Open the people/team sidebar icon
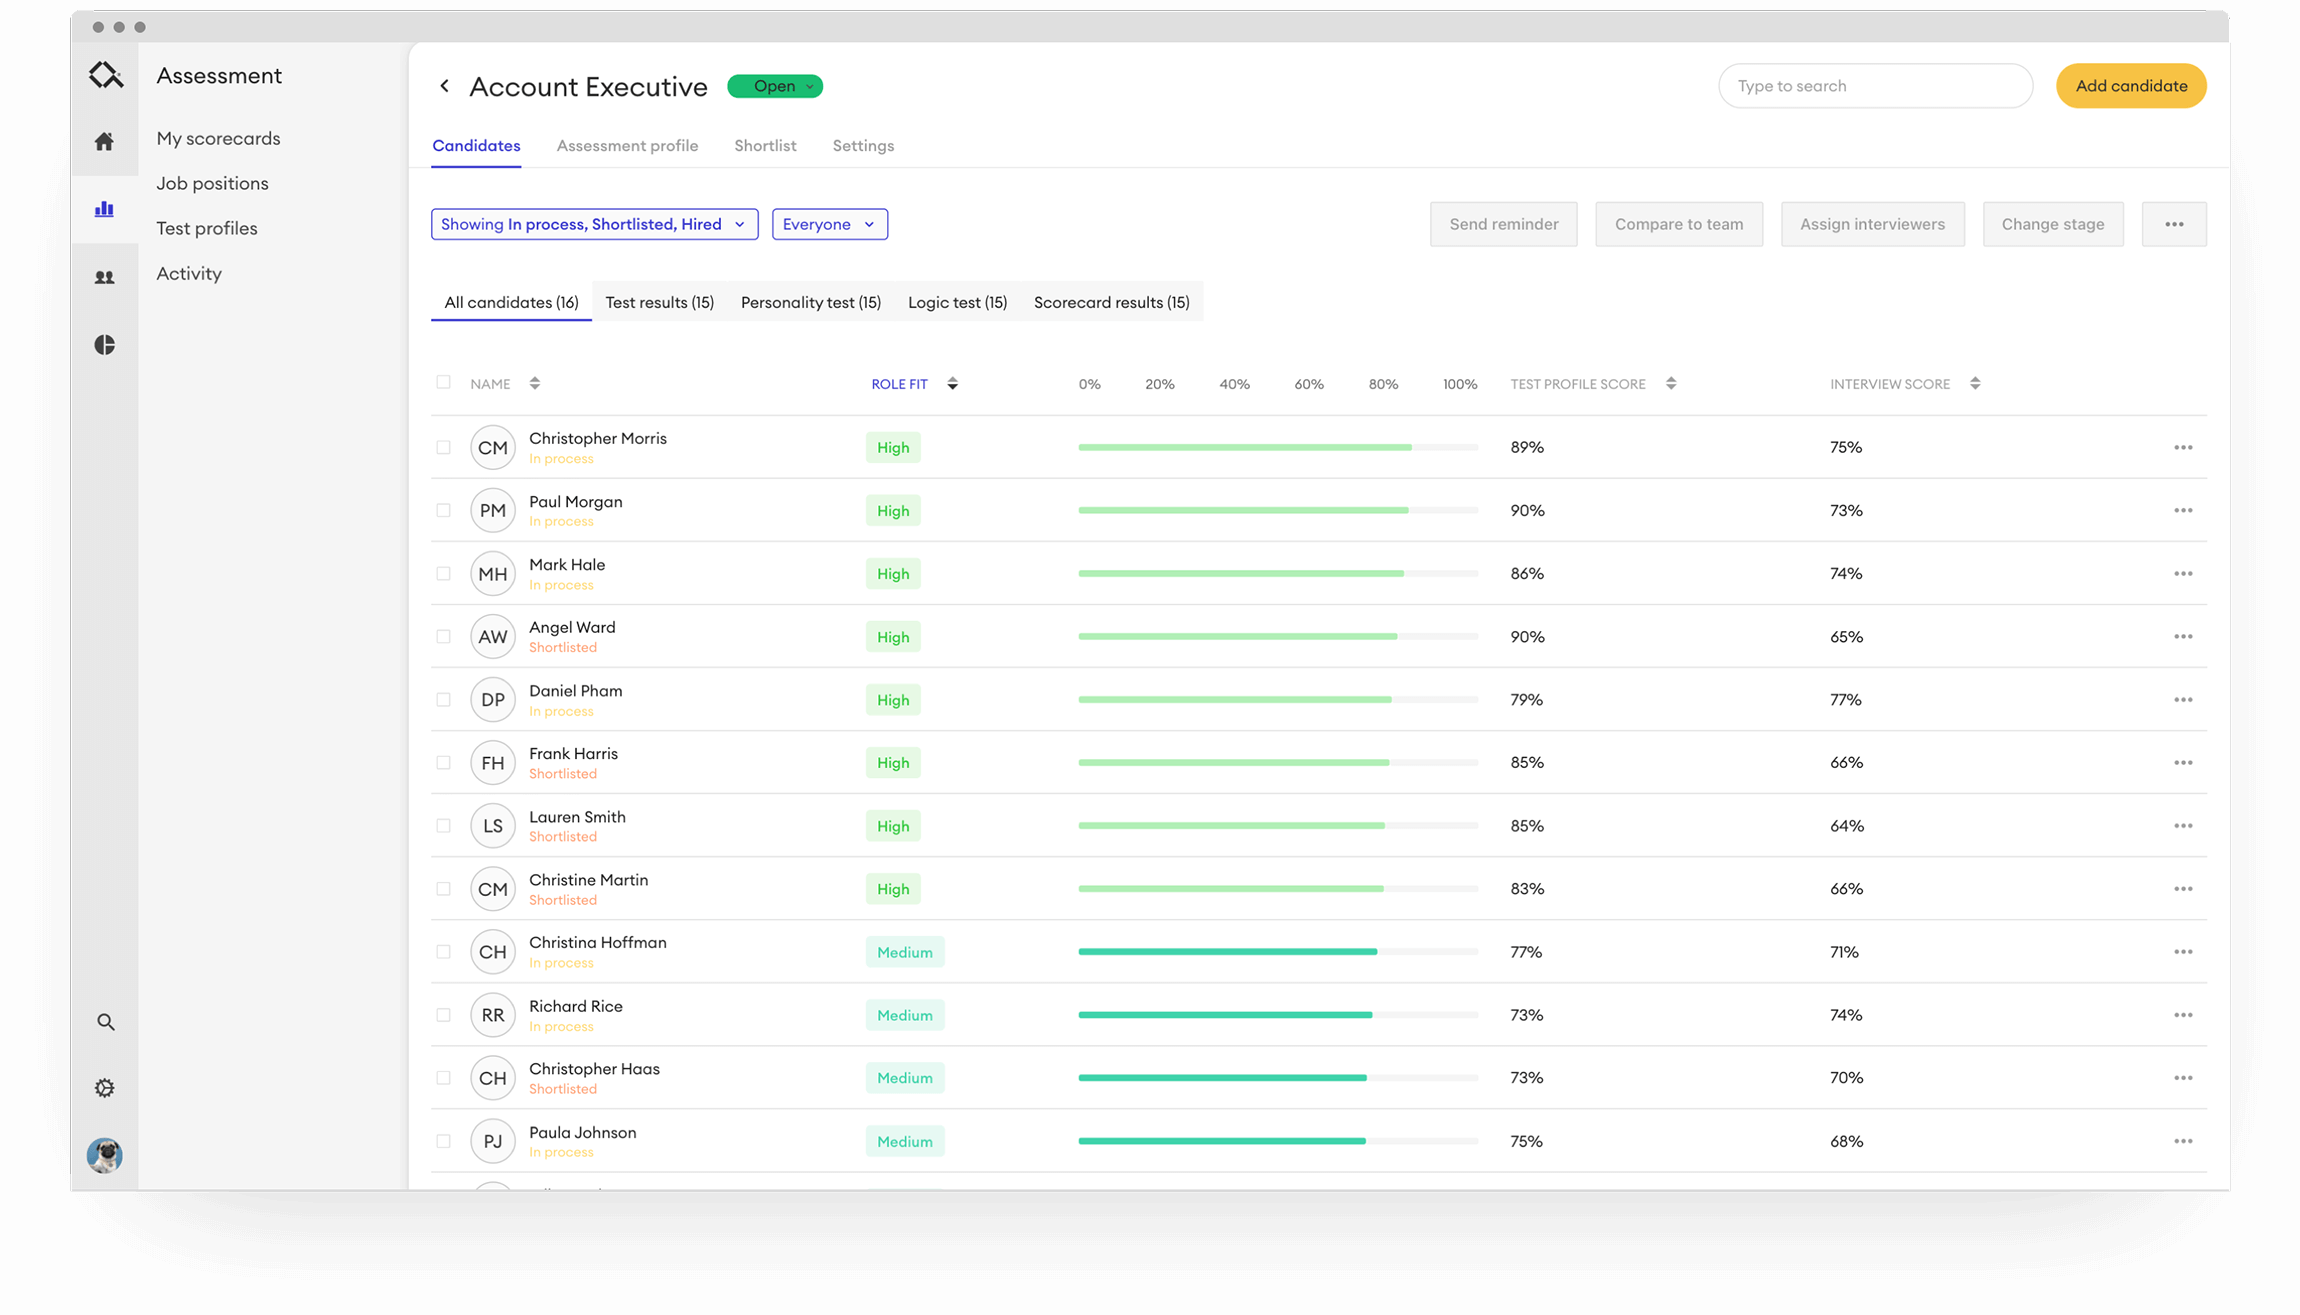 [x=104, y=277]
